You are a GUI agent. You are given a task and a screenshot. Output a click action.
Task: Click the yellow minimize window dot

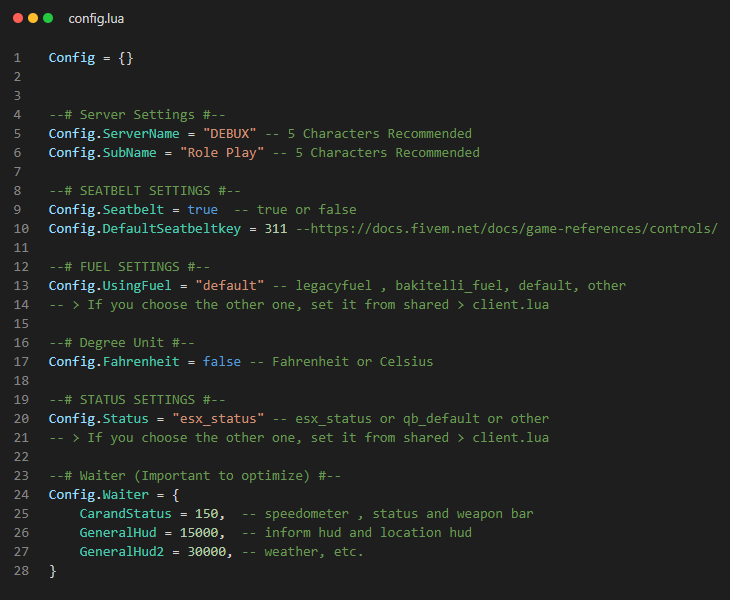click(33, 19)
